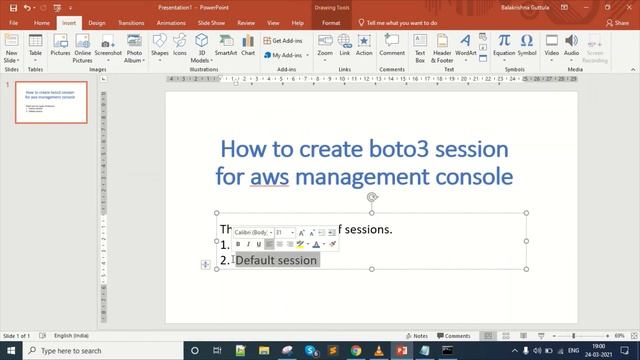Click the Windows search box on the taskbar

tap(103, 351)
